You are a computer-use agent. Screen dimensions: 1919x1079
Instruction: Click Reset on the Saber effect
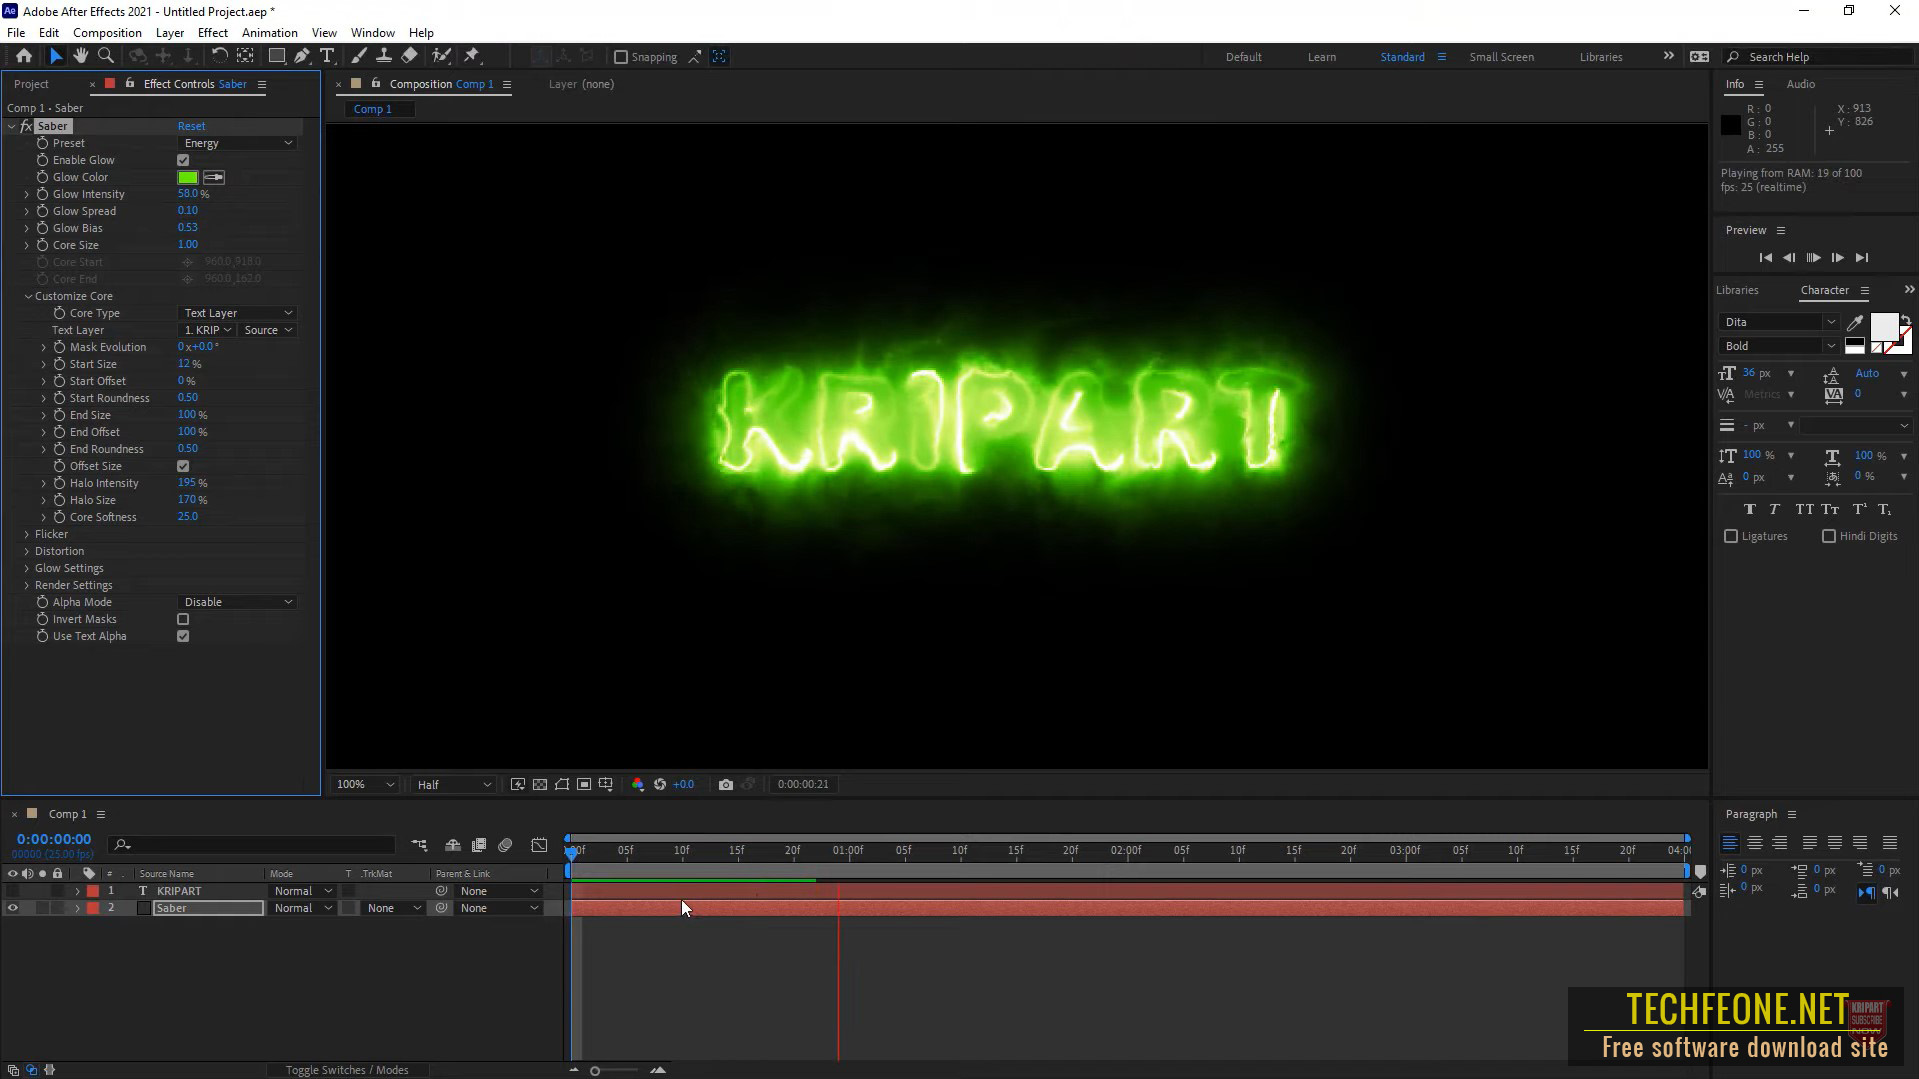pyautogui.click(x=191, y=125)
